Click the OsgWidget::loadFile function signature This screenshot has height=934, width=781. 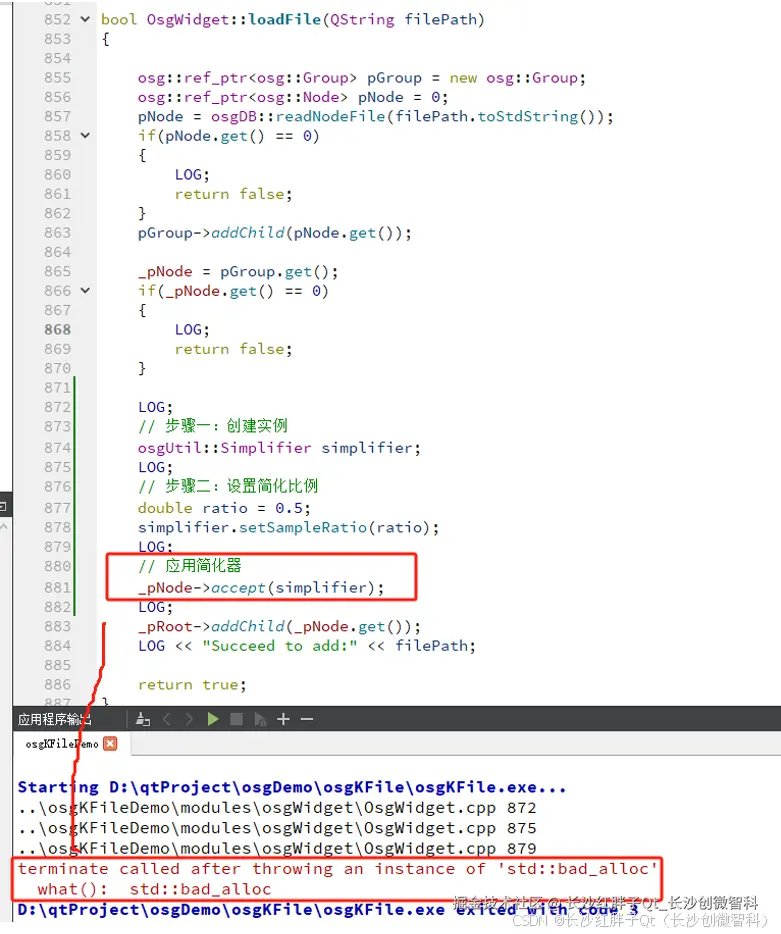pos(293,20)
